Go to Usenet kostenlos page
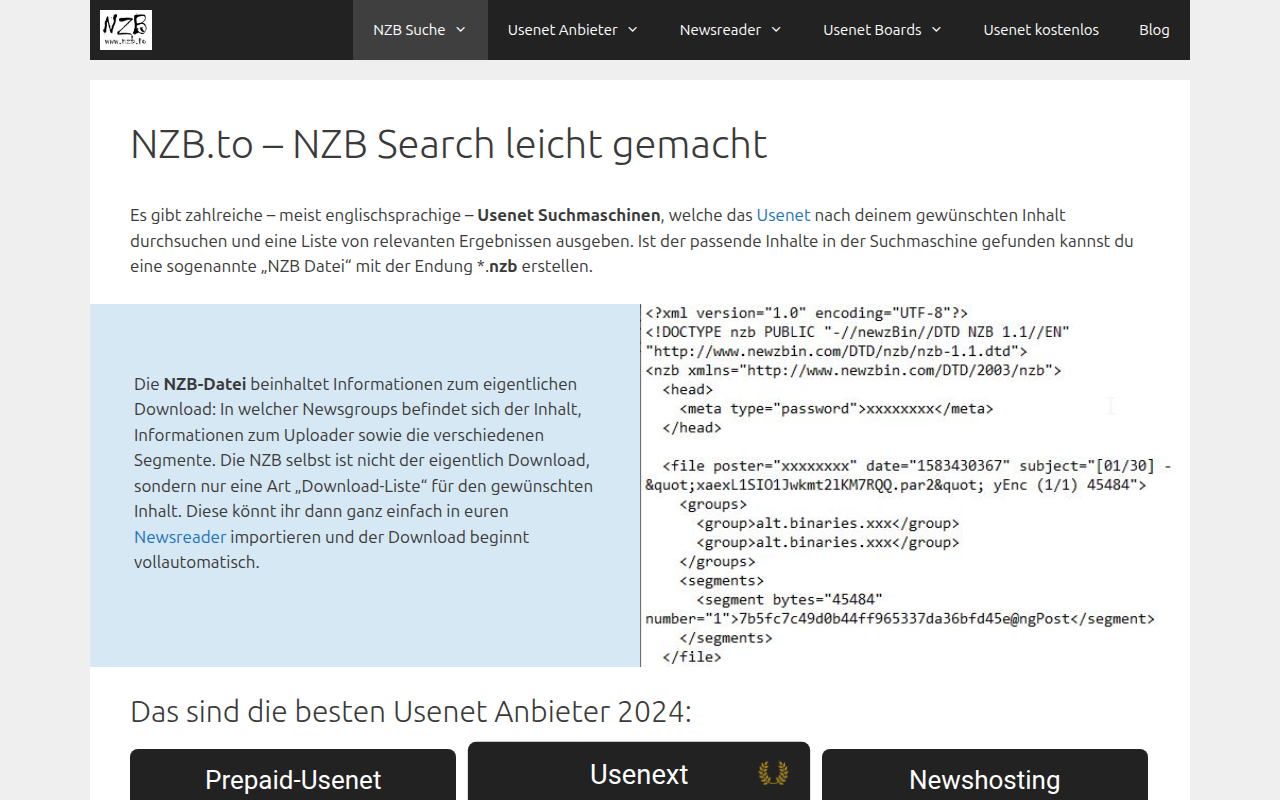Image resolution: width=1280 pixels, height=800 pixels. pyautogui.click(x=1041, y=30)
